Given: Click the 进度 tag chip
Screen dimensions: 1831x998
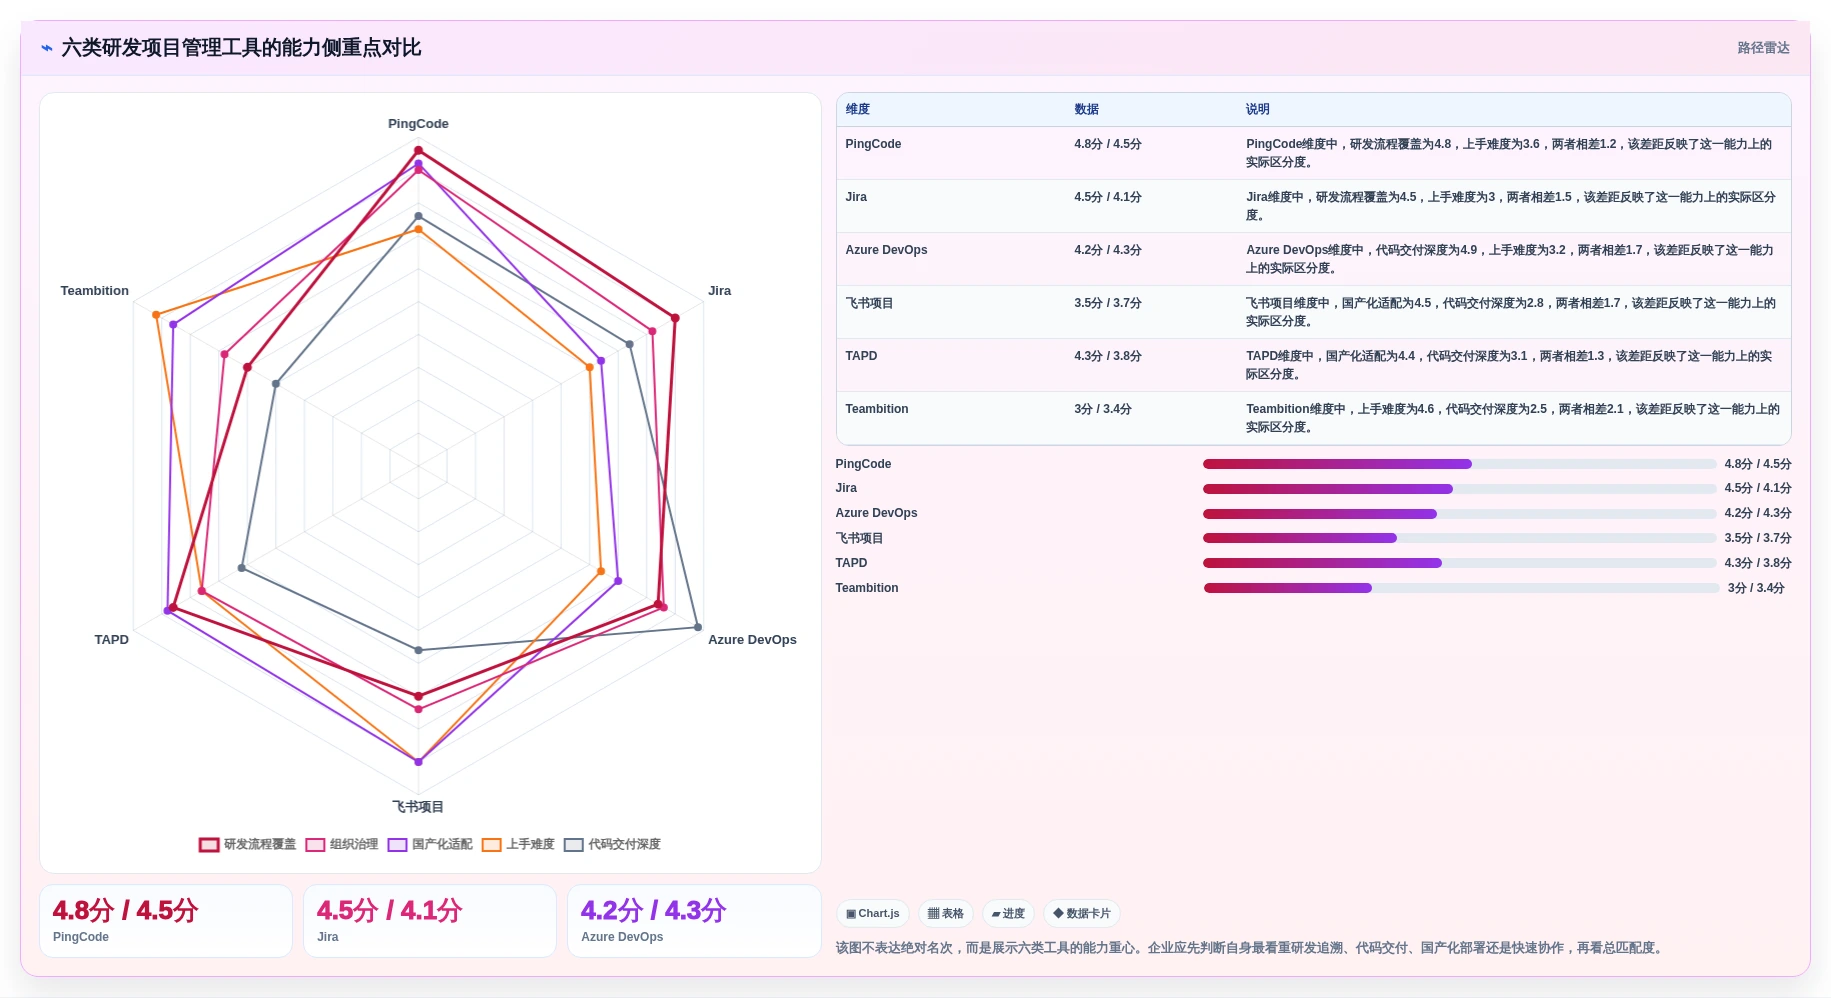Looking at the screenshot, I should pos(1008,913).
